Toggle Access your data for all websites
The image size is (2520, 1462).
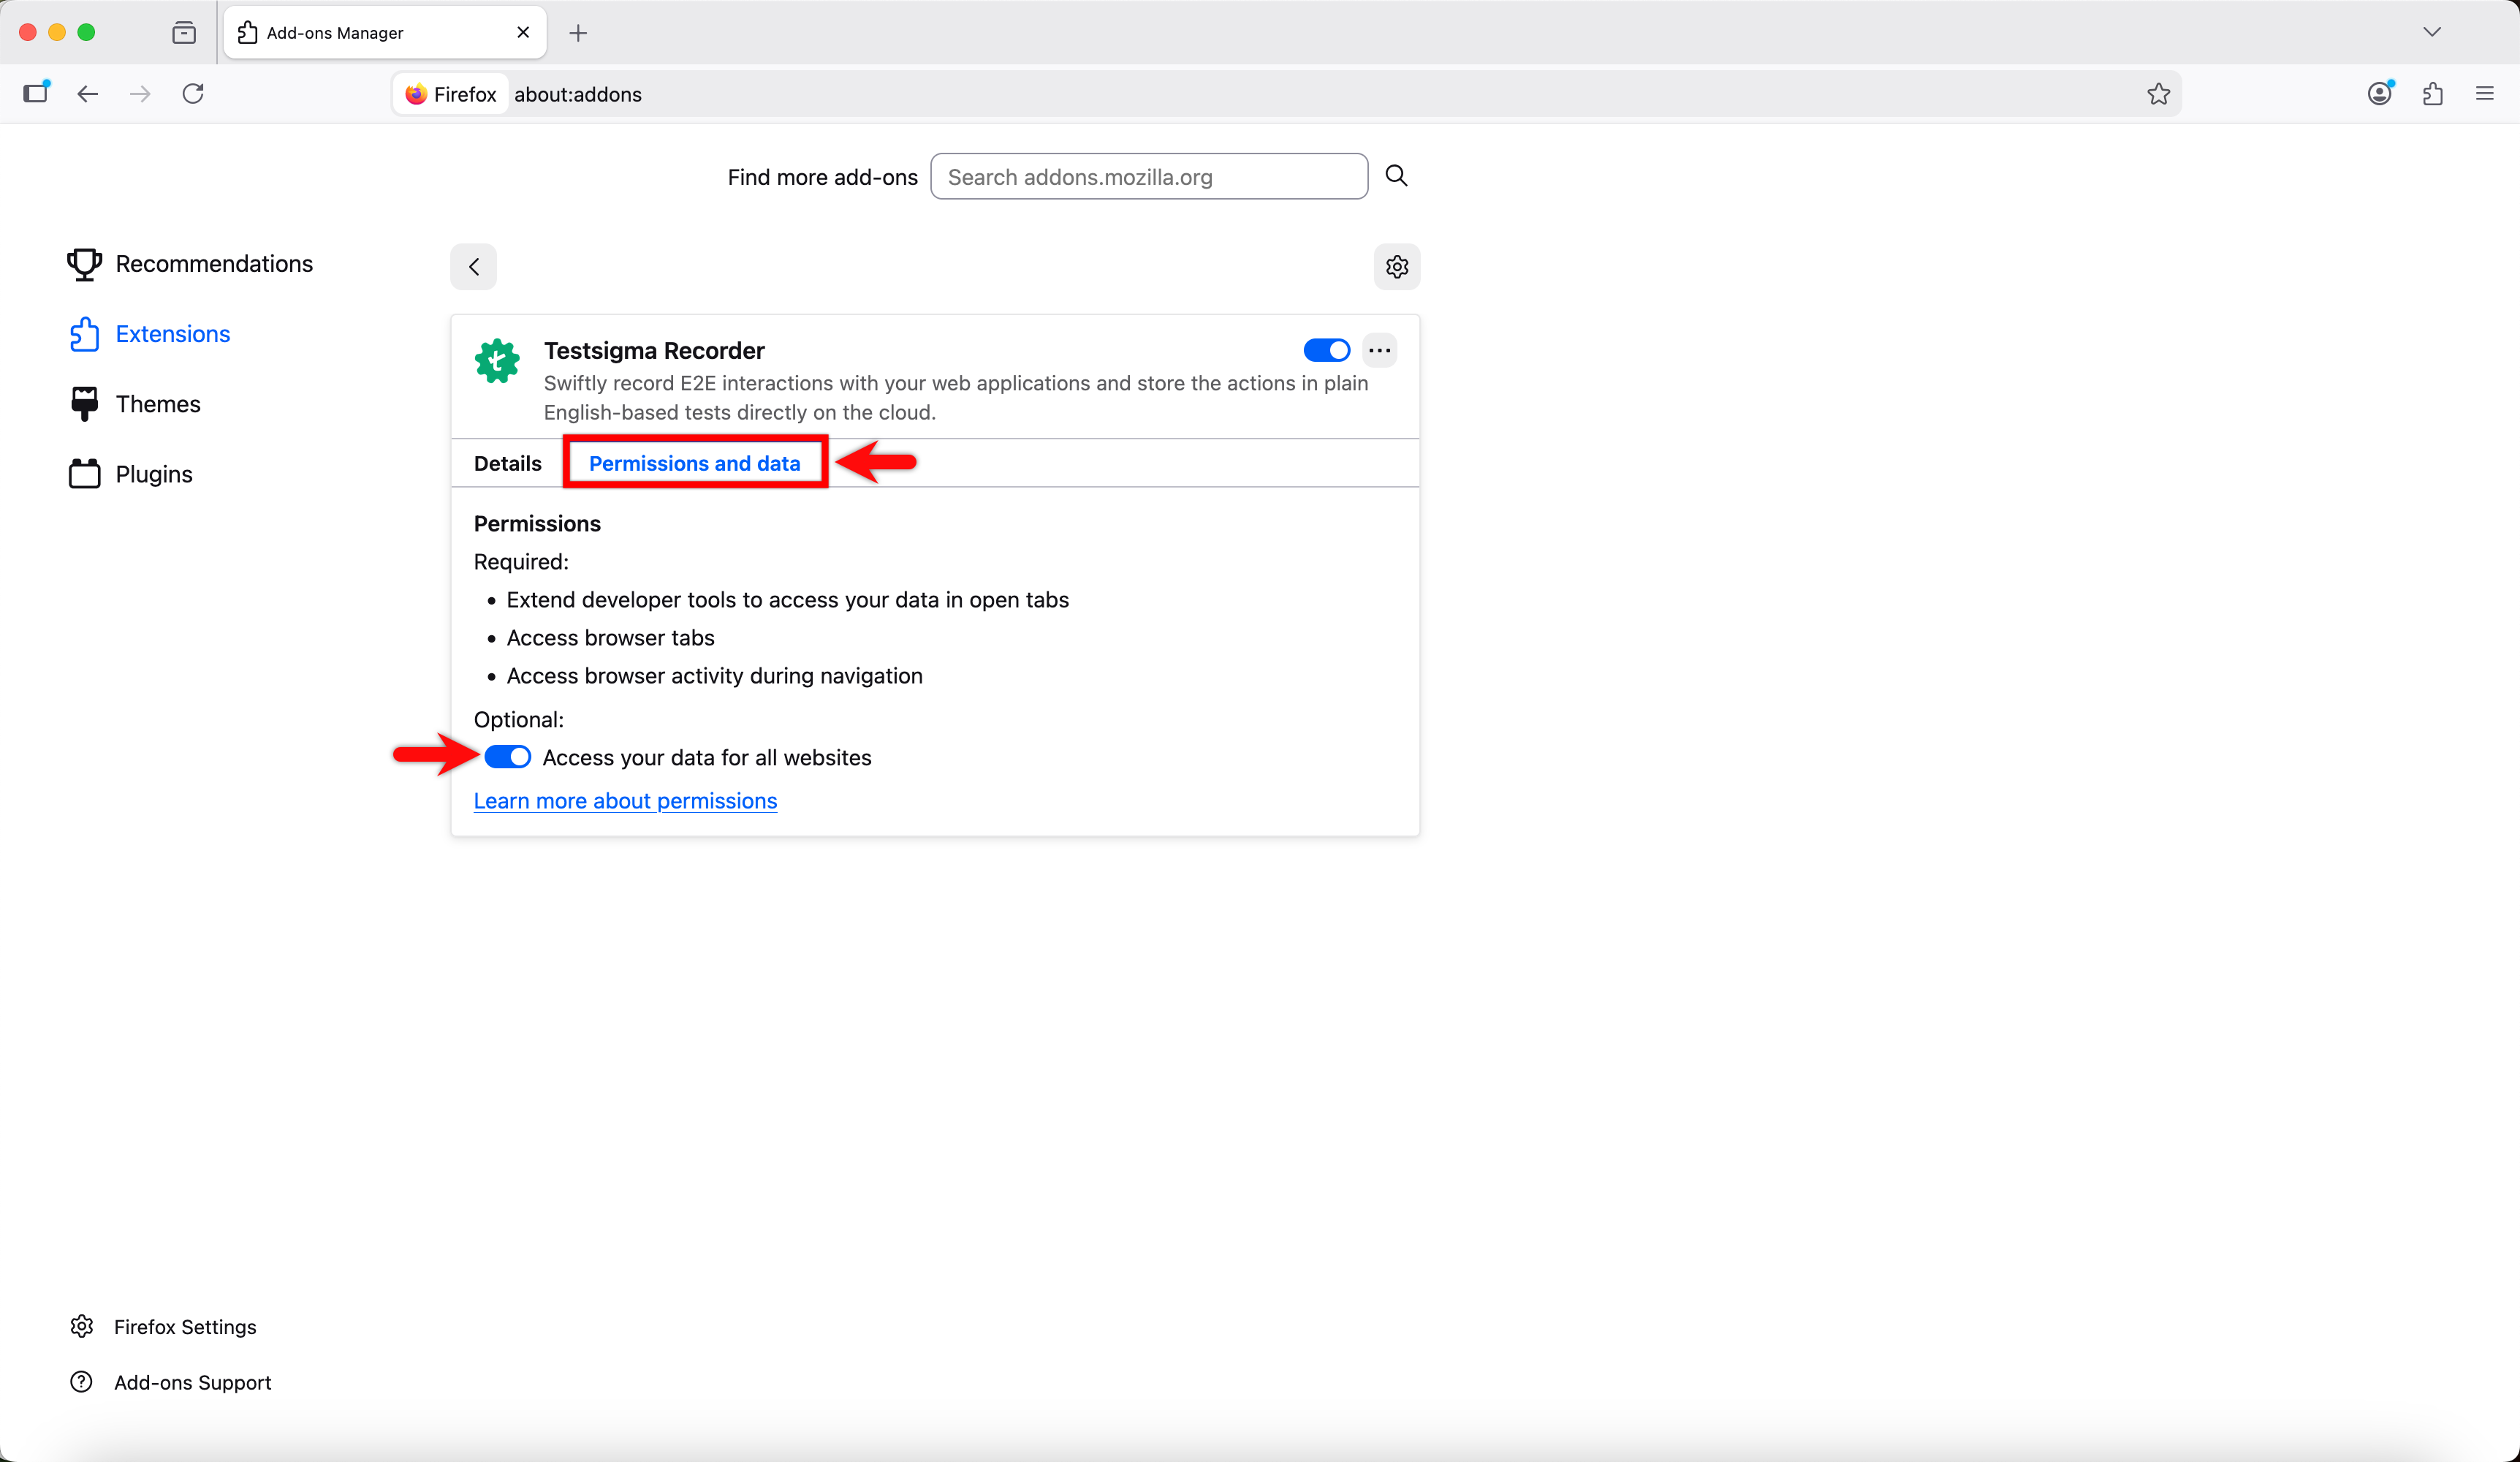coord(507,757)
